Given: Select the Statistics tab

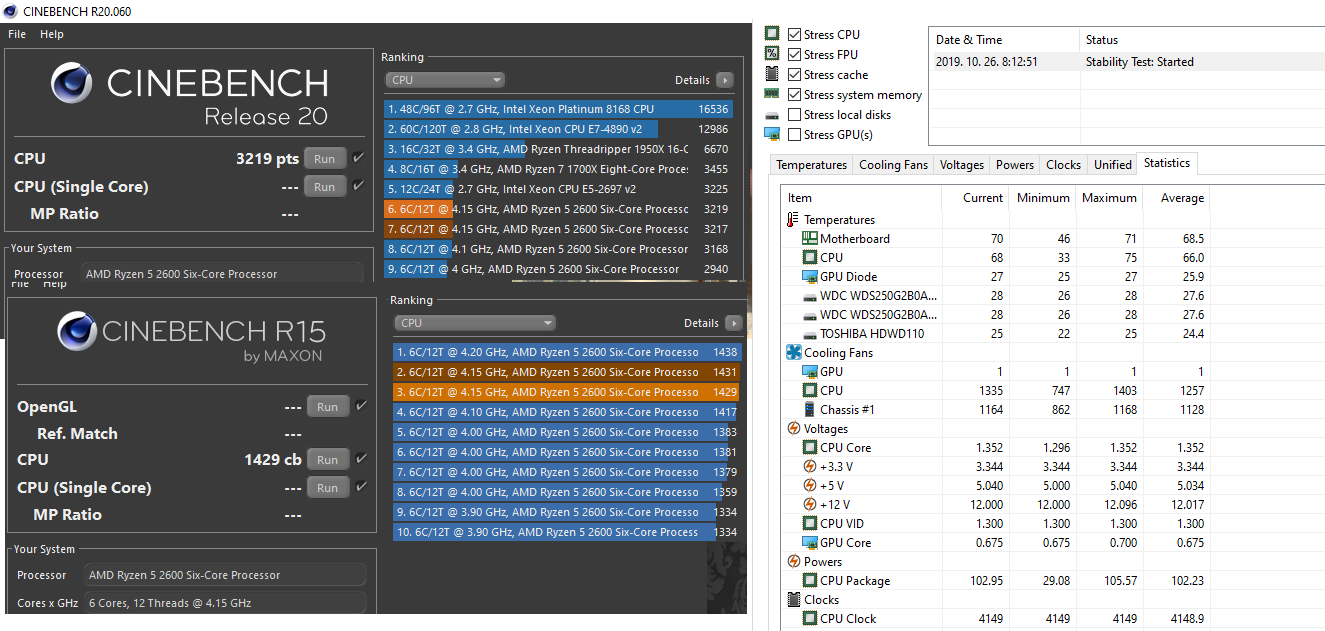Looking at the screenshot, I should coord(1167,163).
